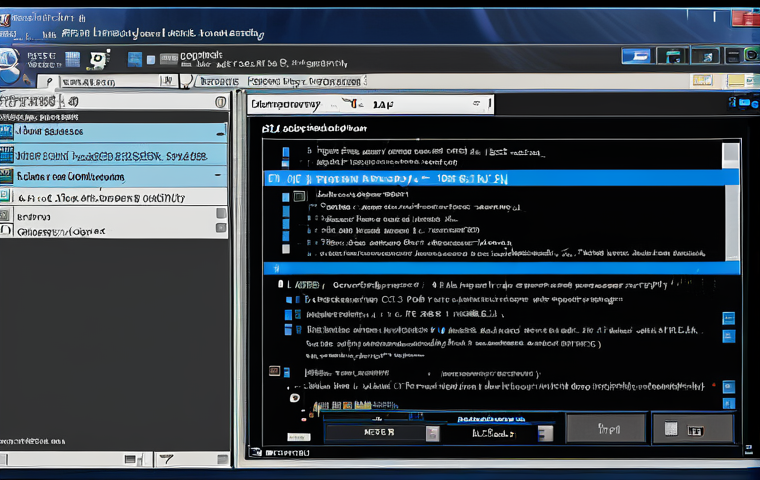Select the second tab in the gray tab bar
Viewport: 760px width, 480px height.
point(304,81)
